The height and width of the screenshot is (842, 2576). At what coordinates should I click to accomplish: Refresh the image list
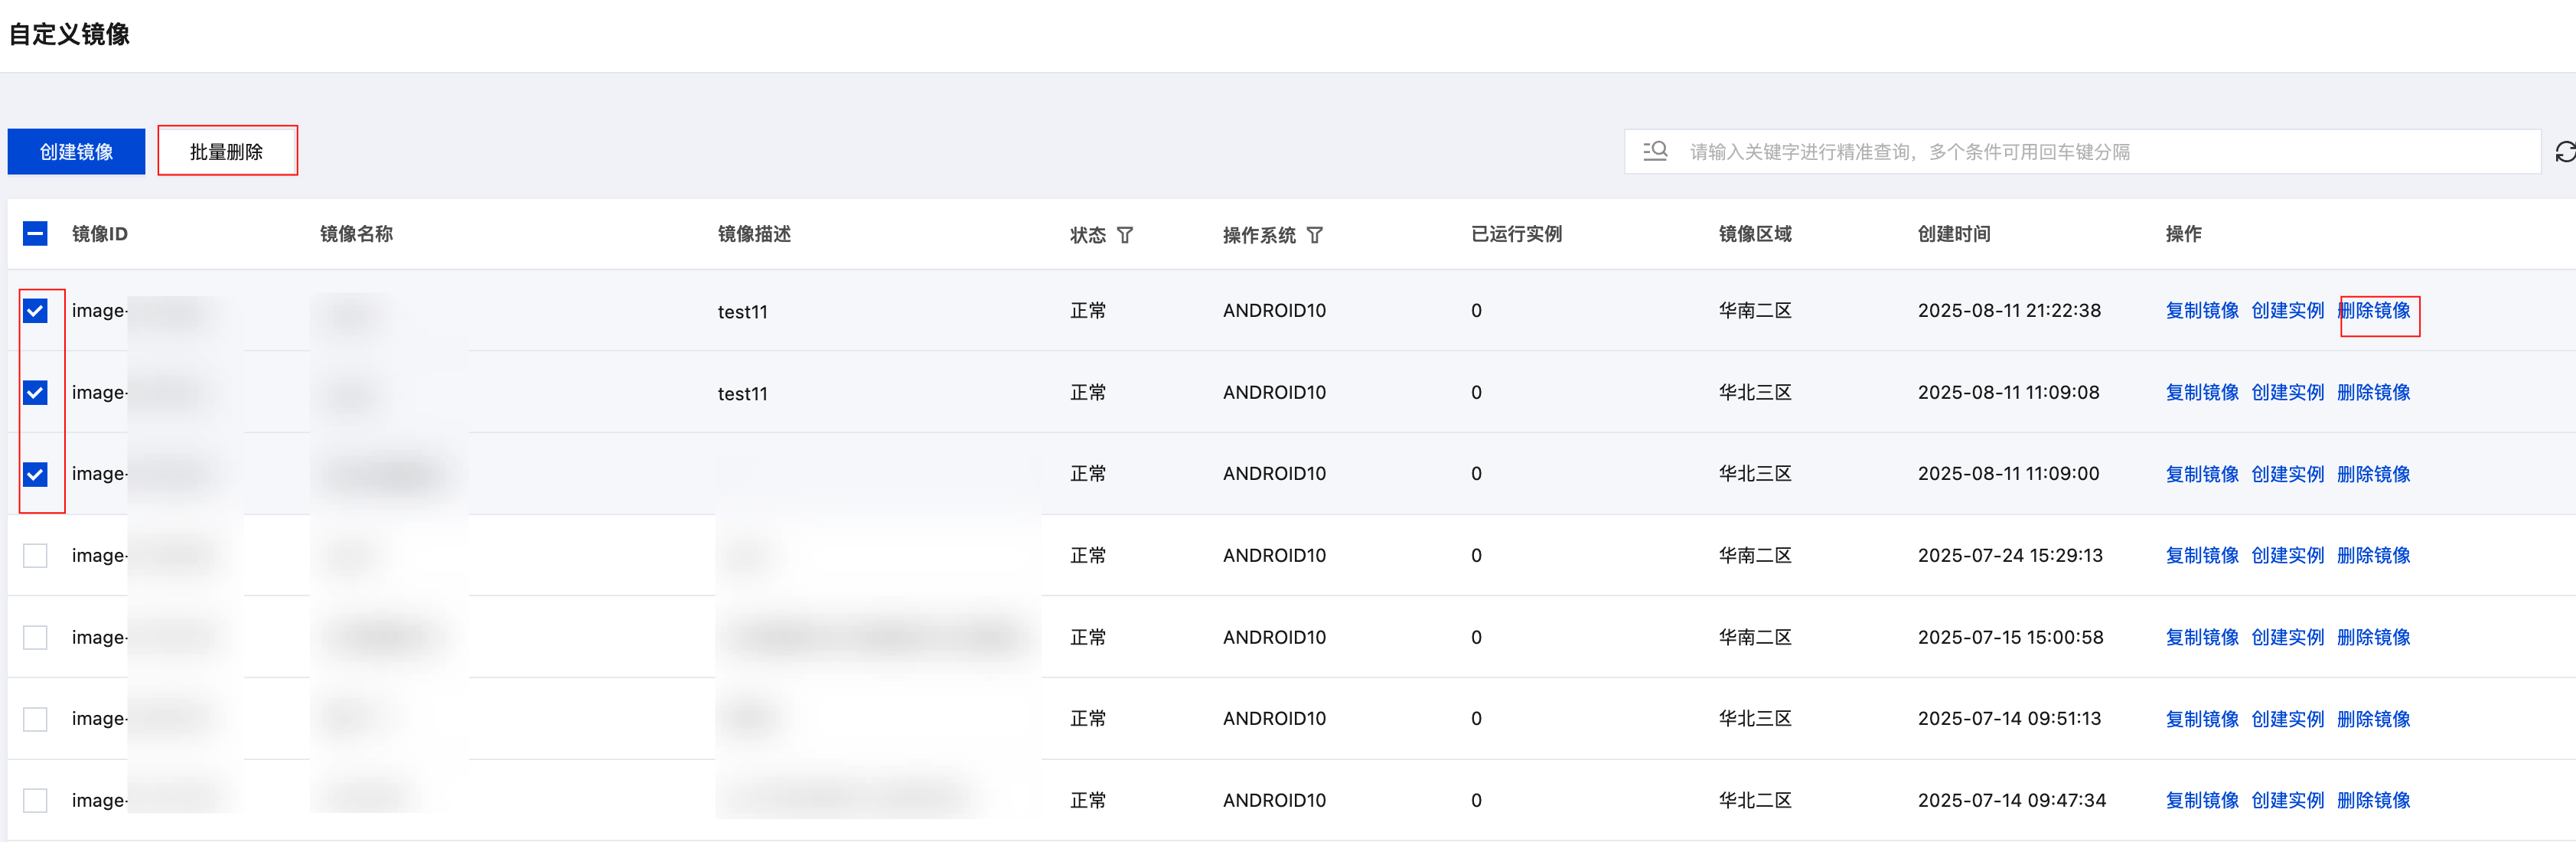2565,152
